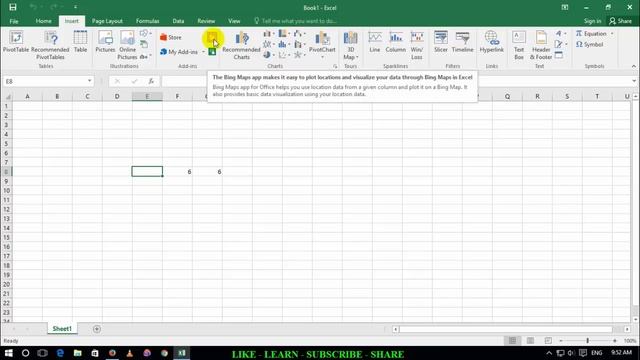
Task: Zoom in with the plus button
Action: (615, 340)
